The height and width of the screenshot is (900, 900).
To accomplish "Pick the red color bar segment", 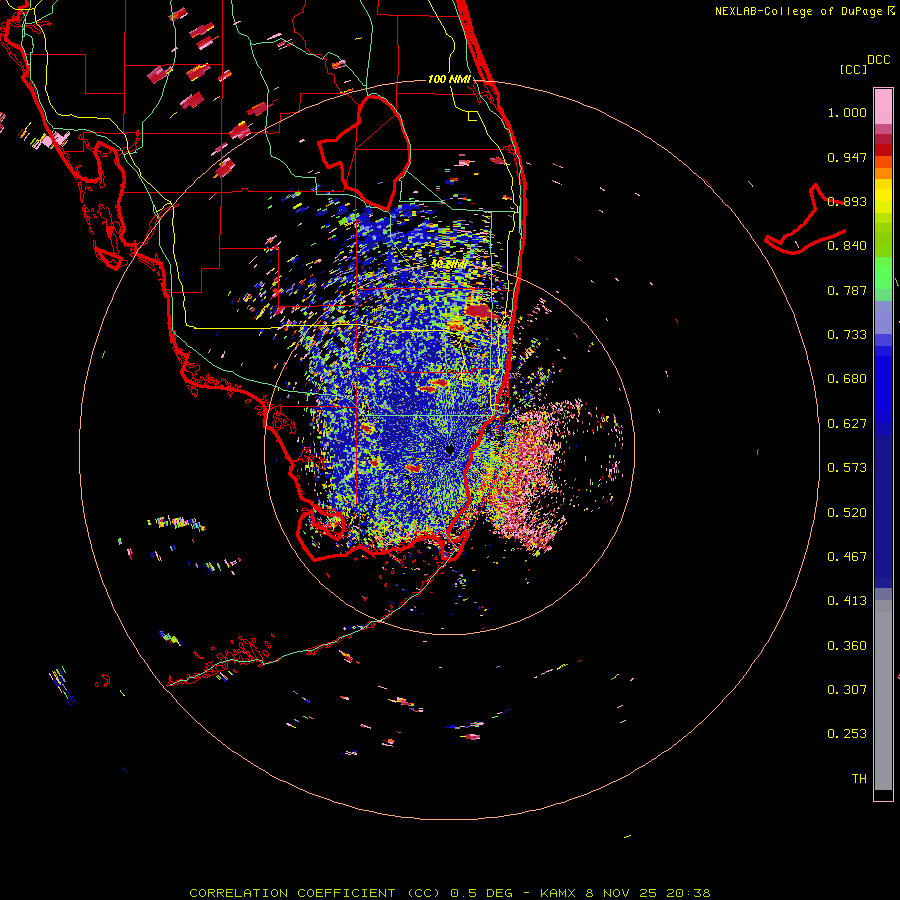I will click(x=883, y=150).
